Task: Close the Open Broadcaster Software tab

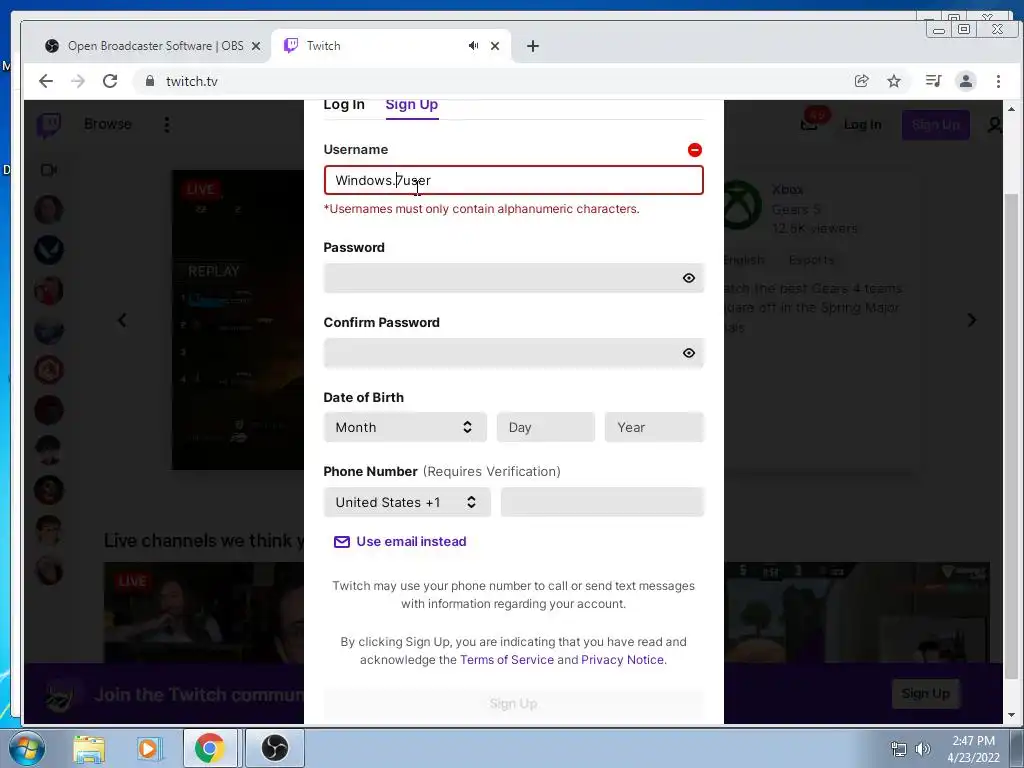Action: pos(256,46)
